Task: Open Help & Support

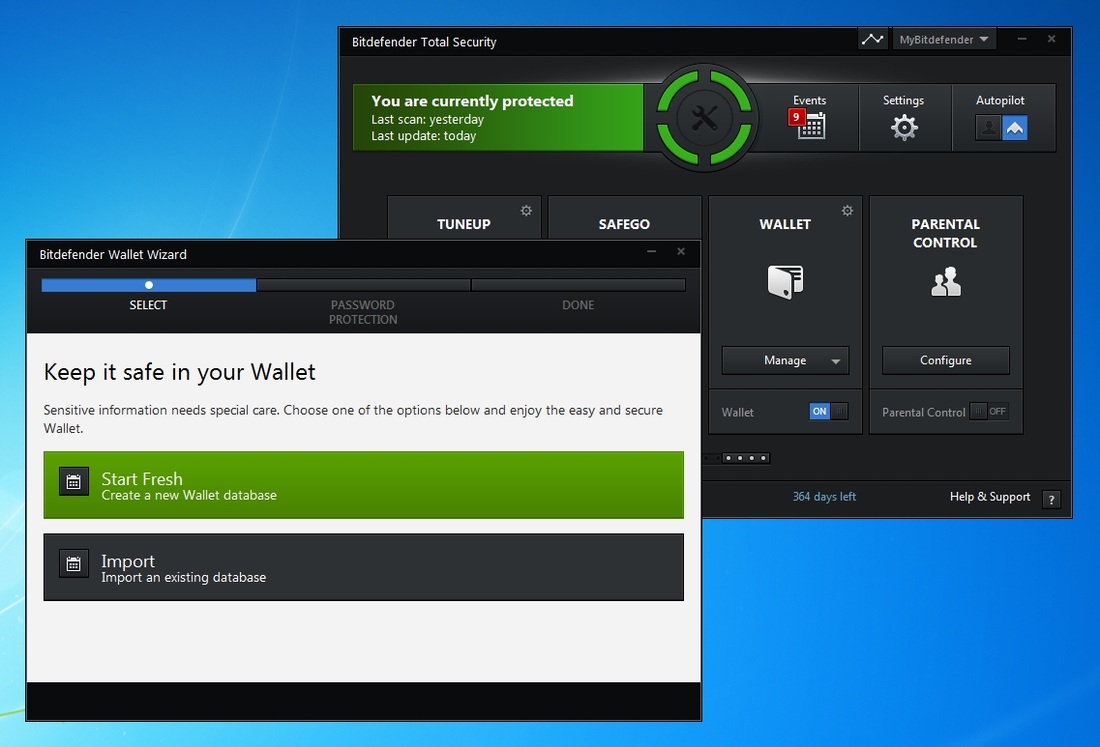Action: click(990, 497)
